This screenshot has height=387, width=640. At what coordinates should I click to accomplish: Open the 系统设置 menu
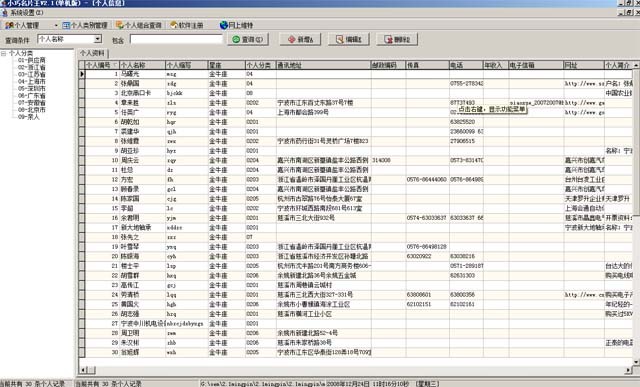[23, 13]
